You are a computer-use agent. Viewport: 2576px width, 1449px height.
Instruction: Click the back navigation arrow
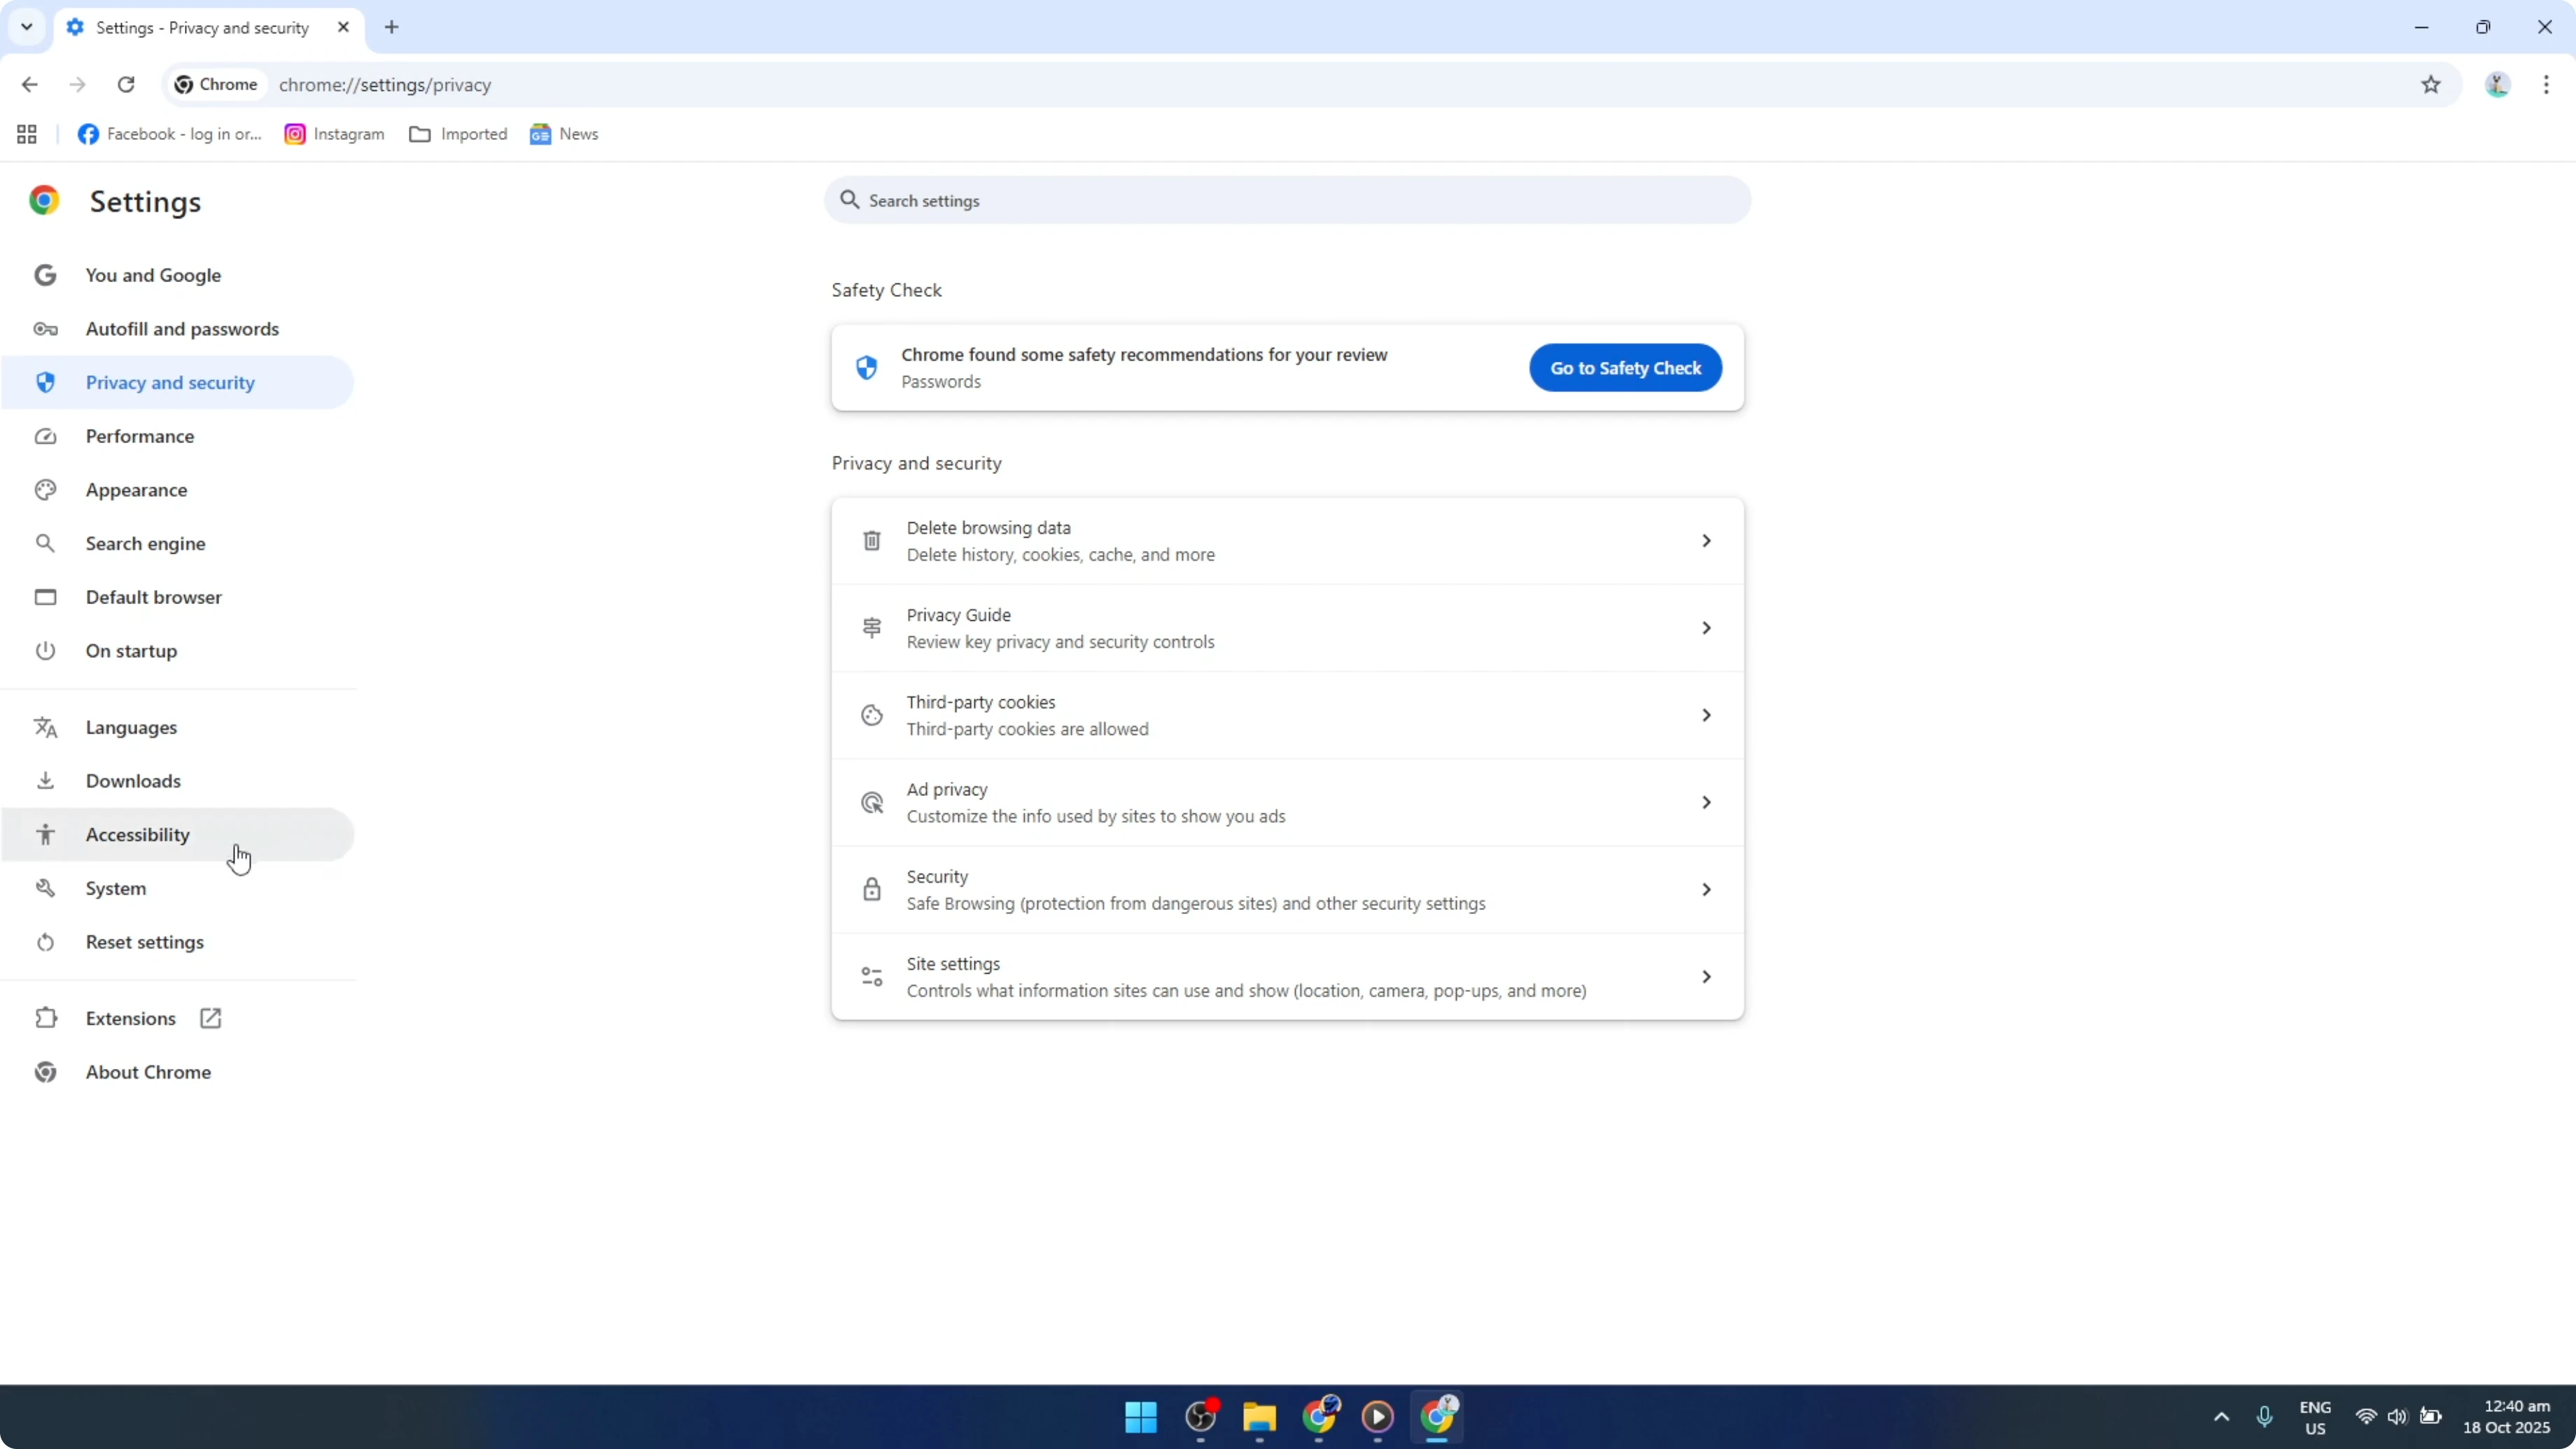click(29, 84)
